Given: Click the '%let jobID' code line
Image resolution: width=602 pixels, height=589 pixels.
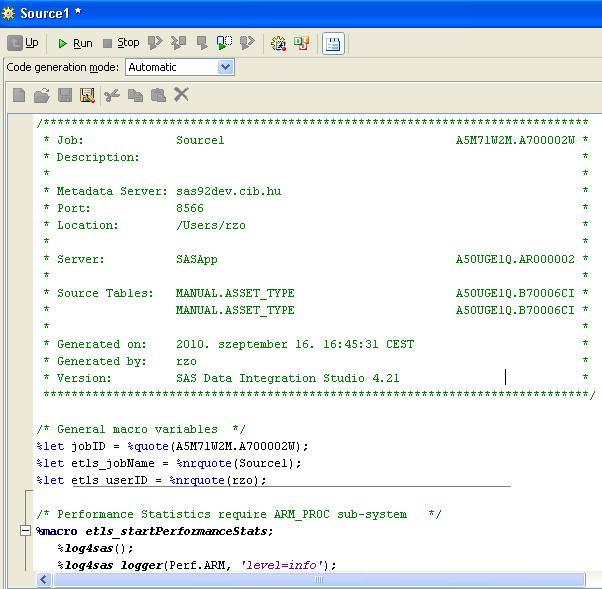Looking at the screenshot, I should pos(172,446).
